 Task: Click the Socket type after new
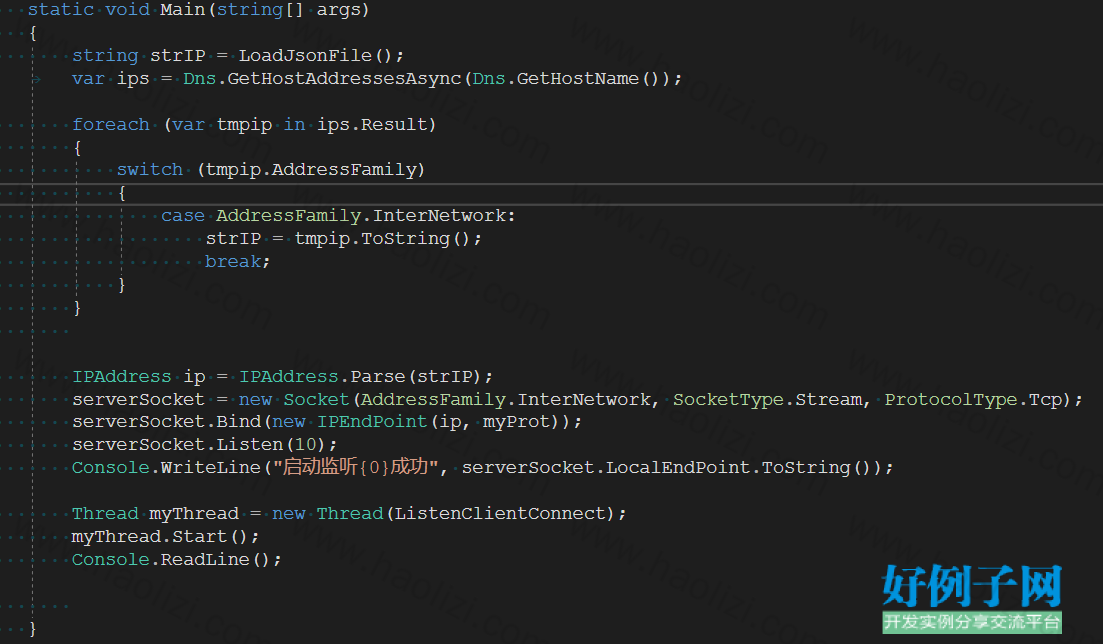click(x=316, y=400)
